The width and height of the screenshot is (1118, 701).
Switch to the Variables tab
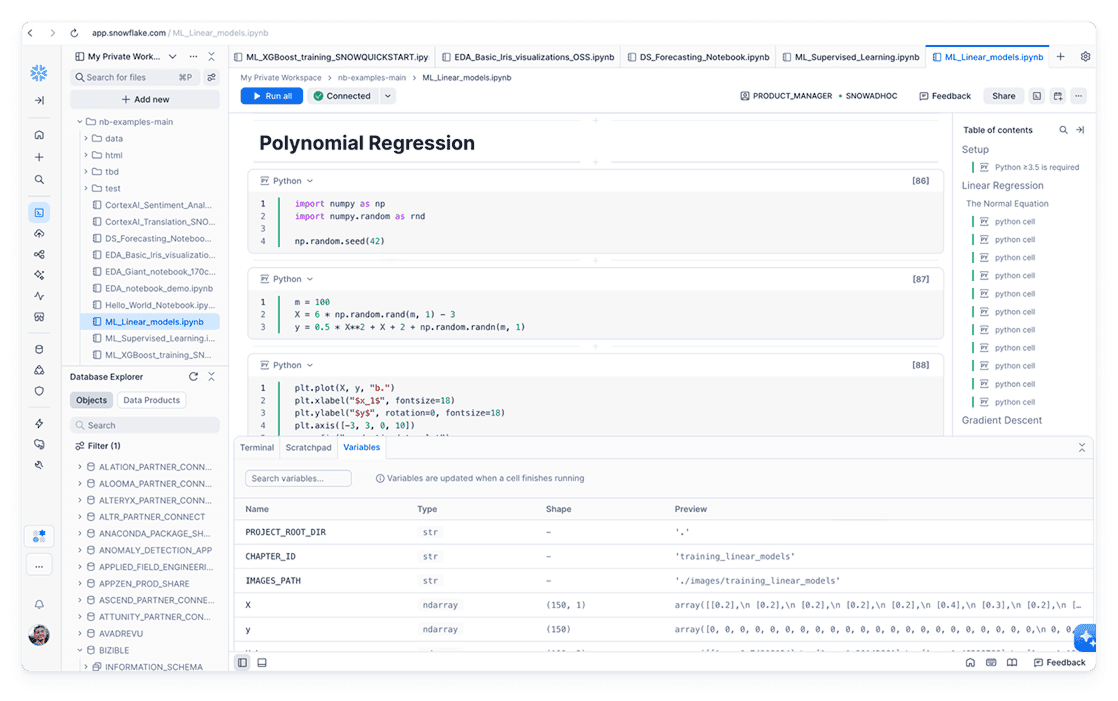tap(361, 447)
